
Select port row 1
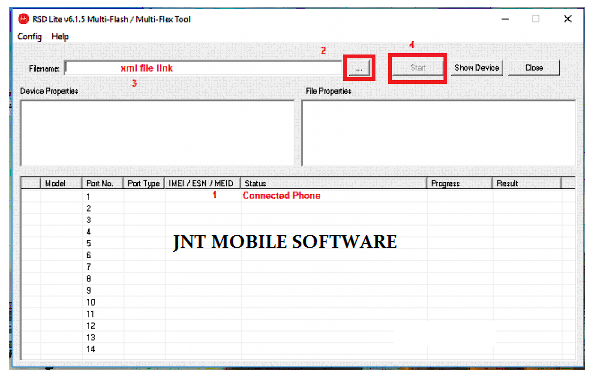coord(298,196)
